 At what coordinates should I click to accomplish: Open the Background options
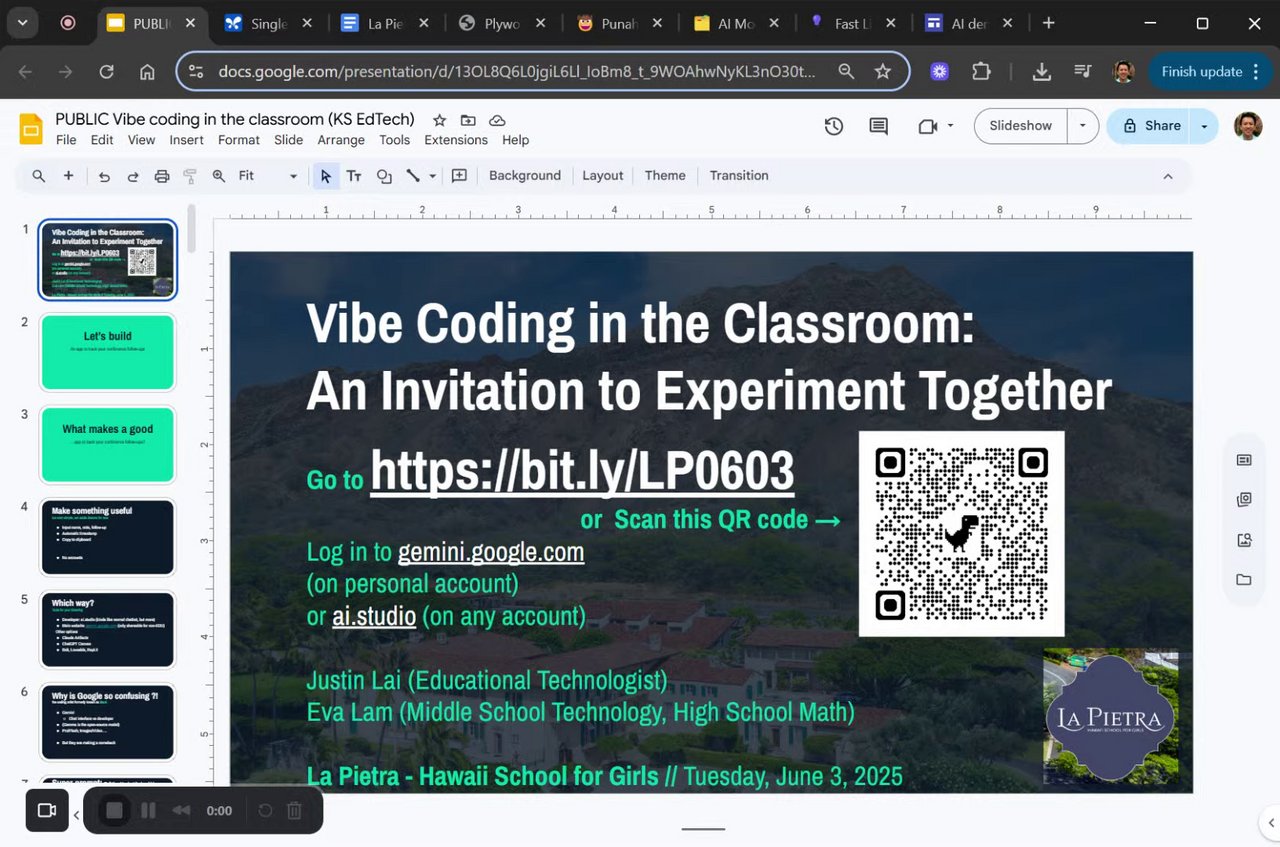(x=525, y=176)
